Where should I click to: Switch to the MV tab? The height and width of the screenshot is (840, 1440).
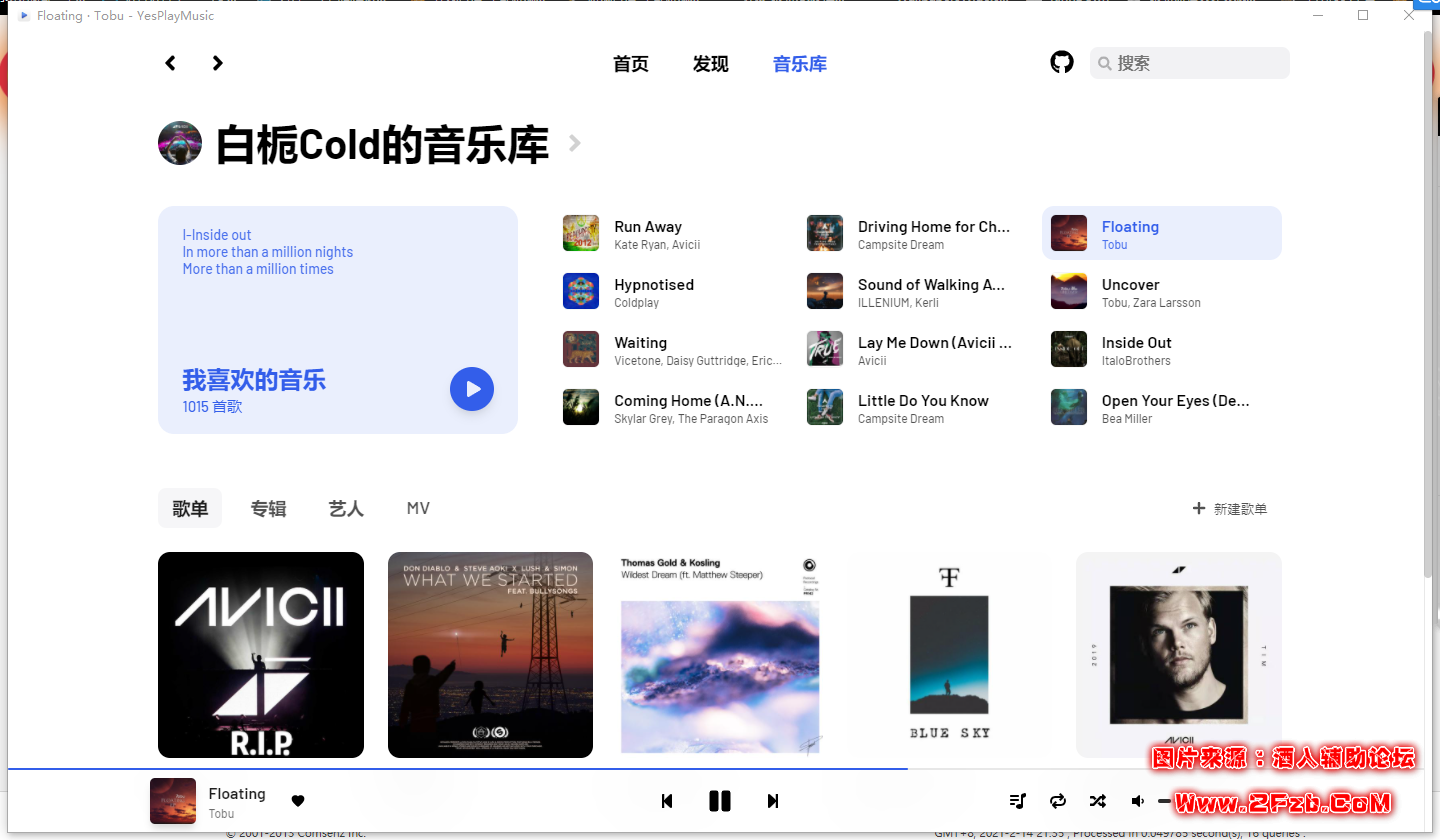(x=417, y=508)
